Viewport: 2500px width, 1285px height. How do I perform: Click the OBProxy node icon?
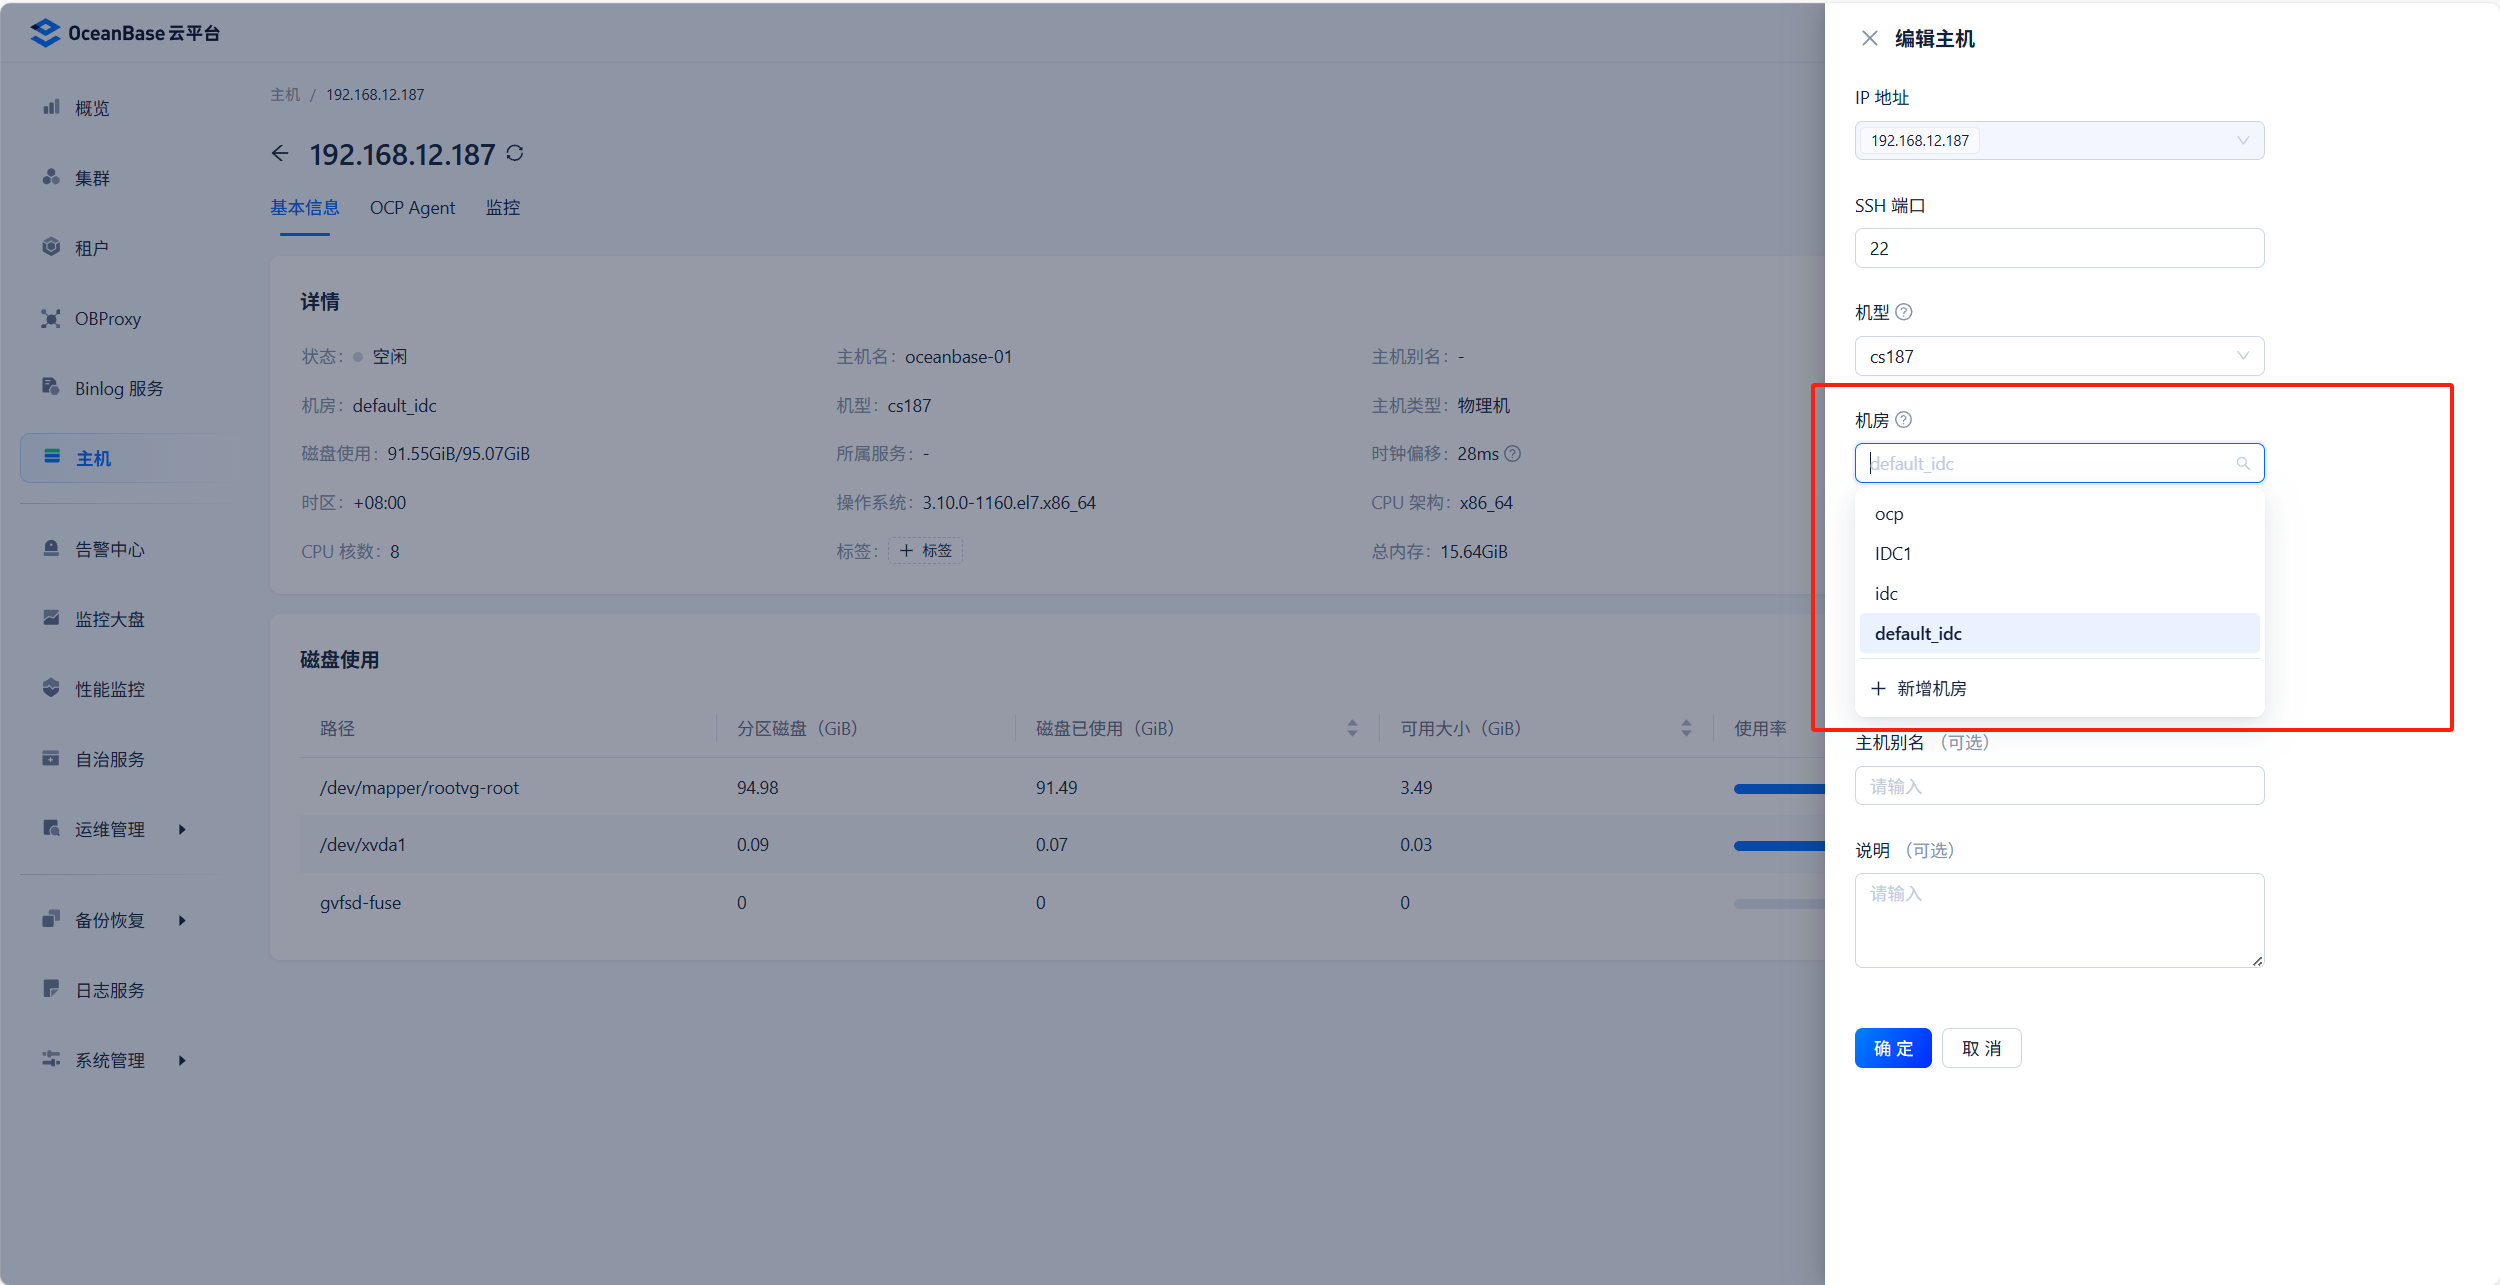tap(51, 318)
